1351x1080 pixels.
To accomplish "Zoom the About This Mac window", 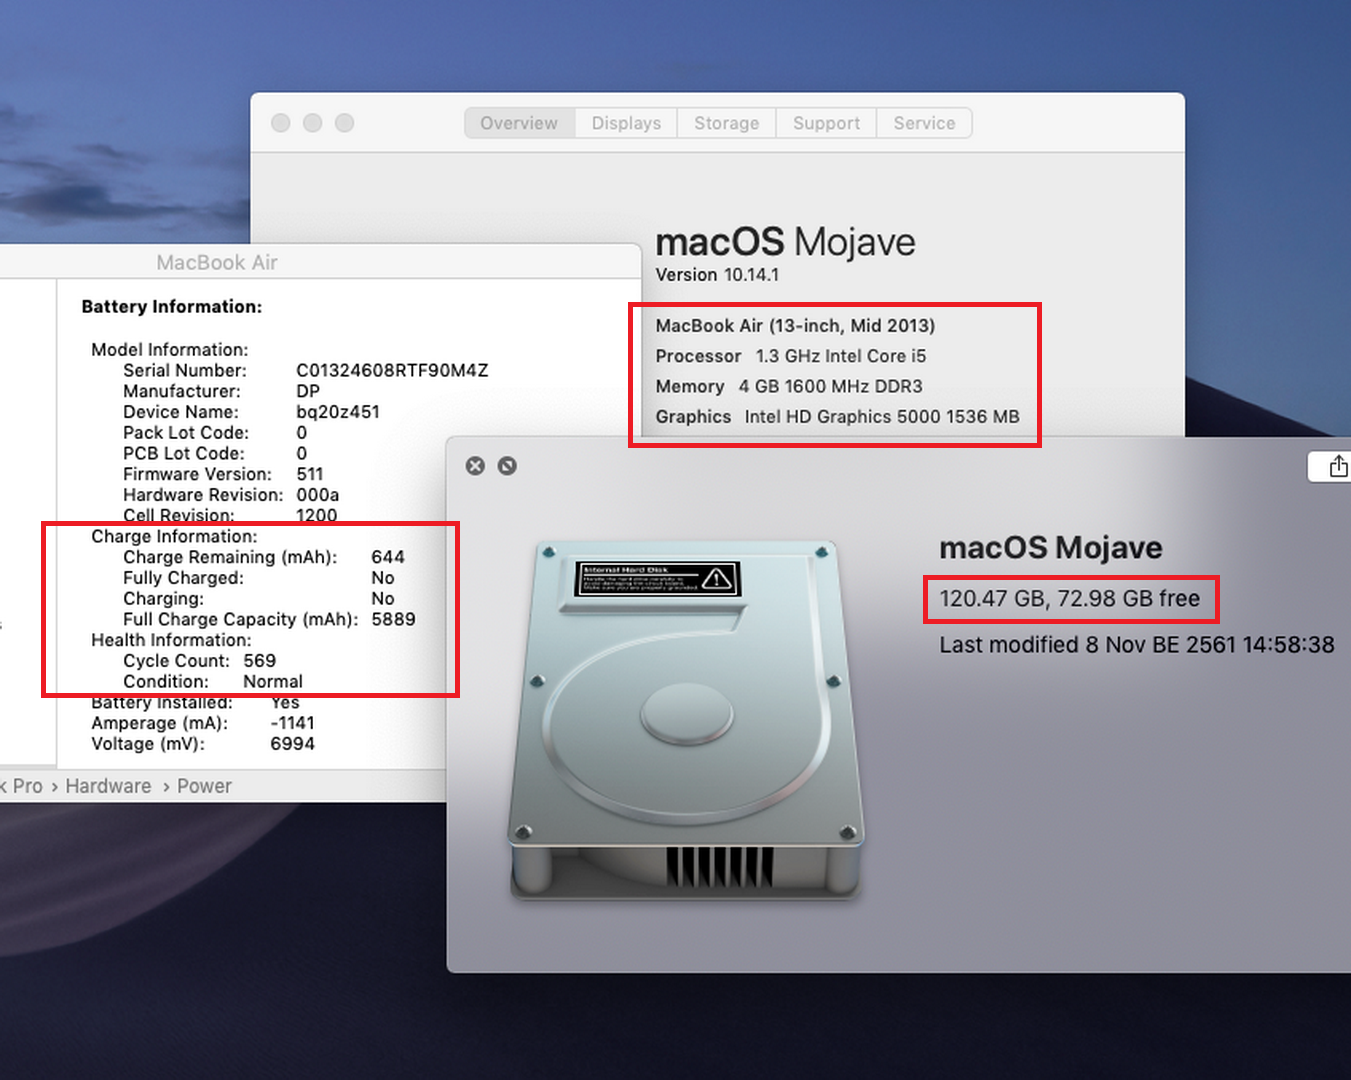I will [x=345, y=123].
